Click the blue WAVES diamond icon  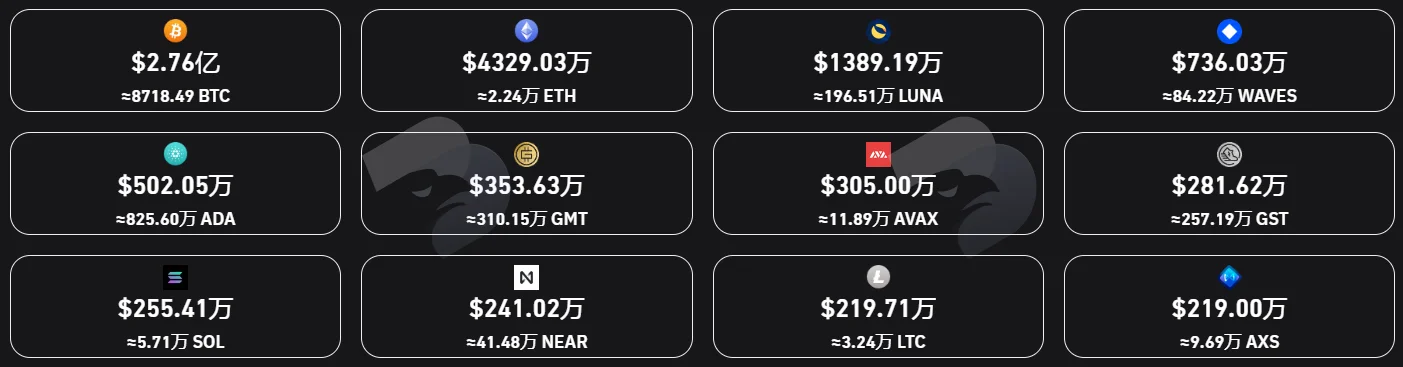pyautogui.click(x=1229, y=31)
